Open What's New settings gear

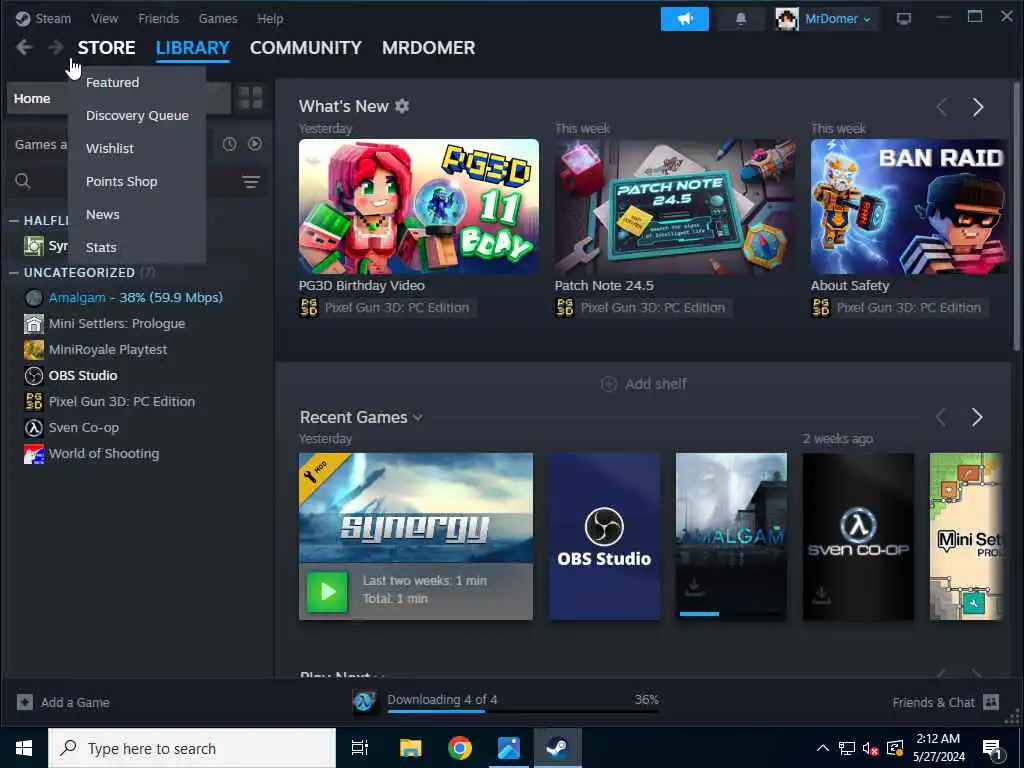click(402, 106)
